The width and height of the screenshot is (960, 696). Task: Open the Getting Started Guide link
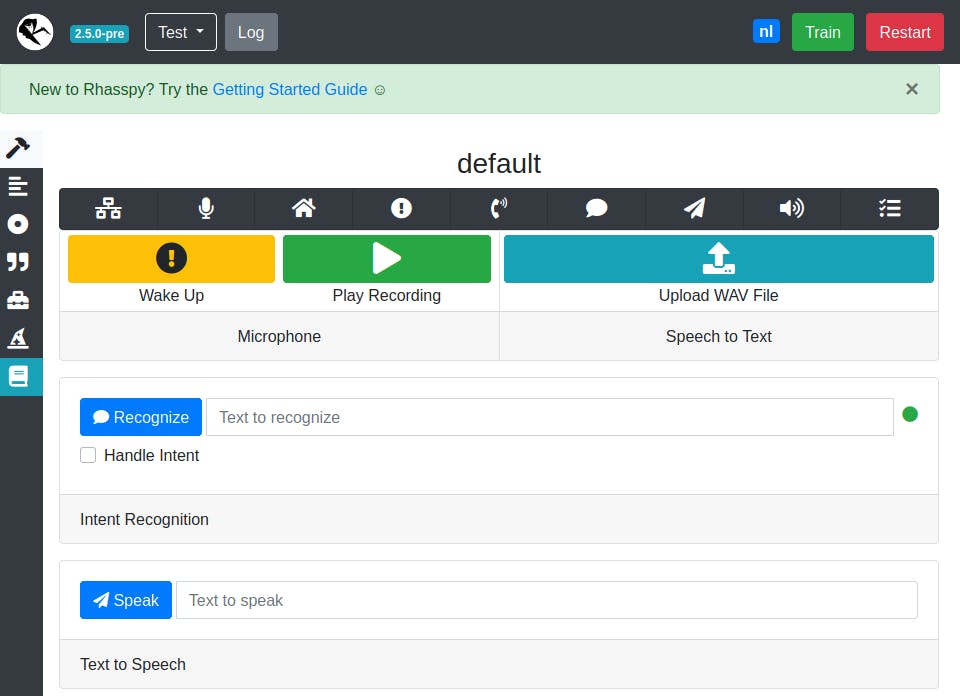pyautogui.click(x=290, y=89)
